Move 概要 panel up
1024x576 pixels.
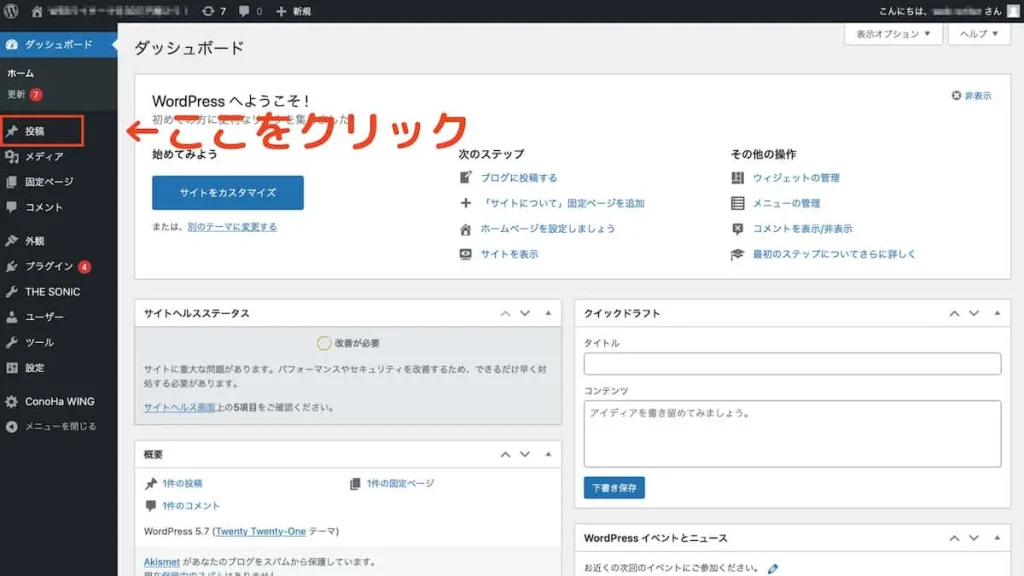505,455
